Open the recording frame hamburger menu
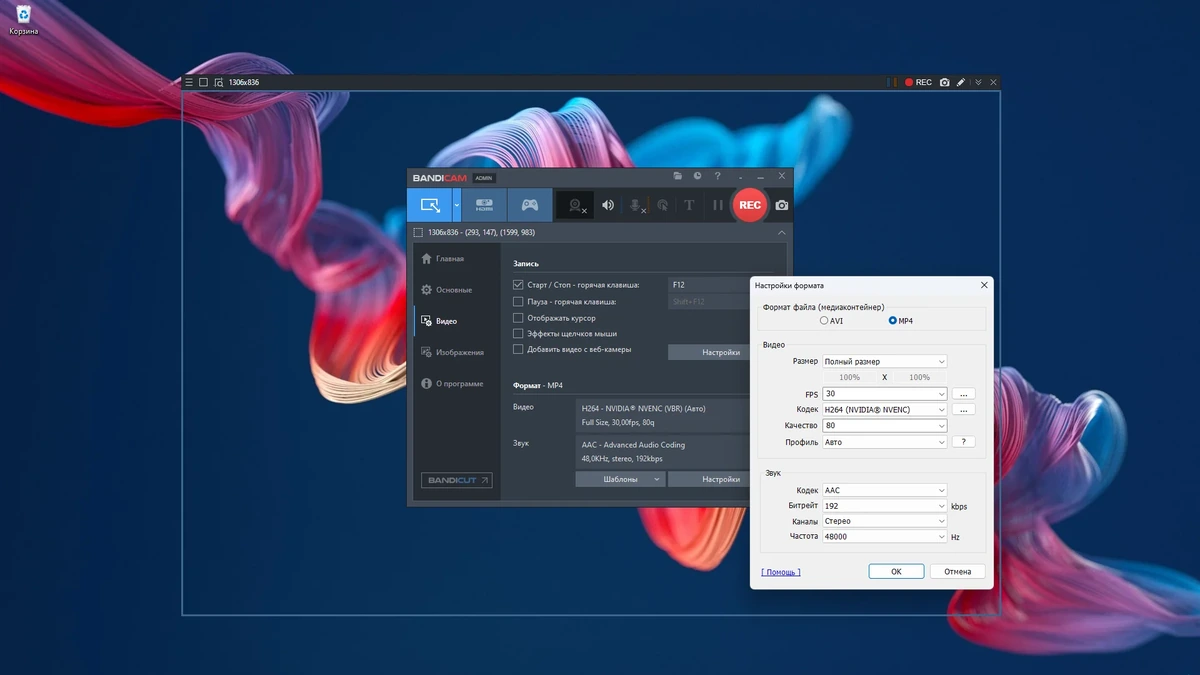 [189, 82]
